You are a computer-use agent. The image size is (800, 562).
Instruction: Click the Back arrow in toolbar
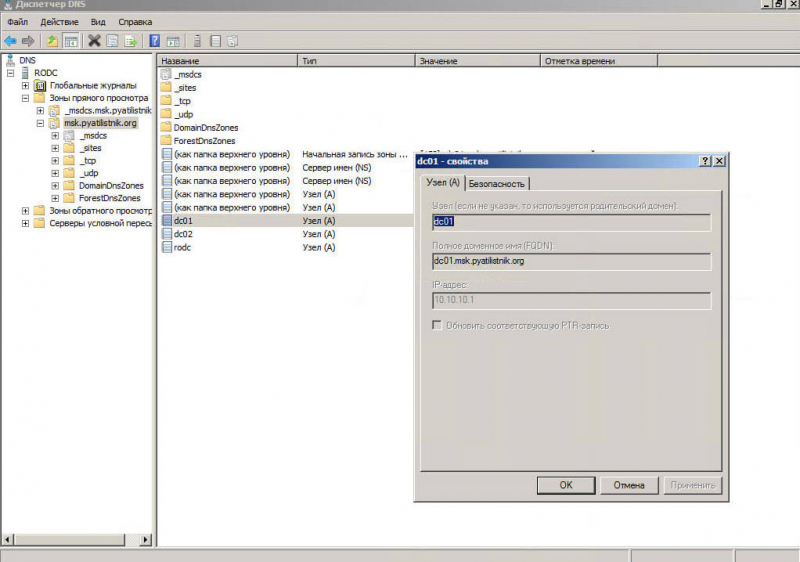10,41
